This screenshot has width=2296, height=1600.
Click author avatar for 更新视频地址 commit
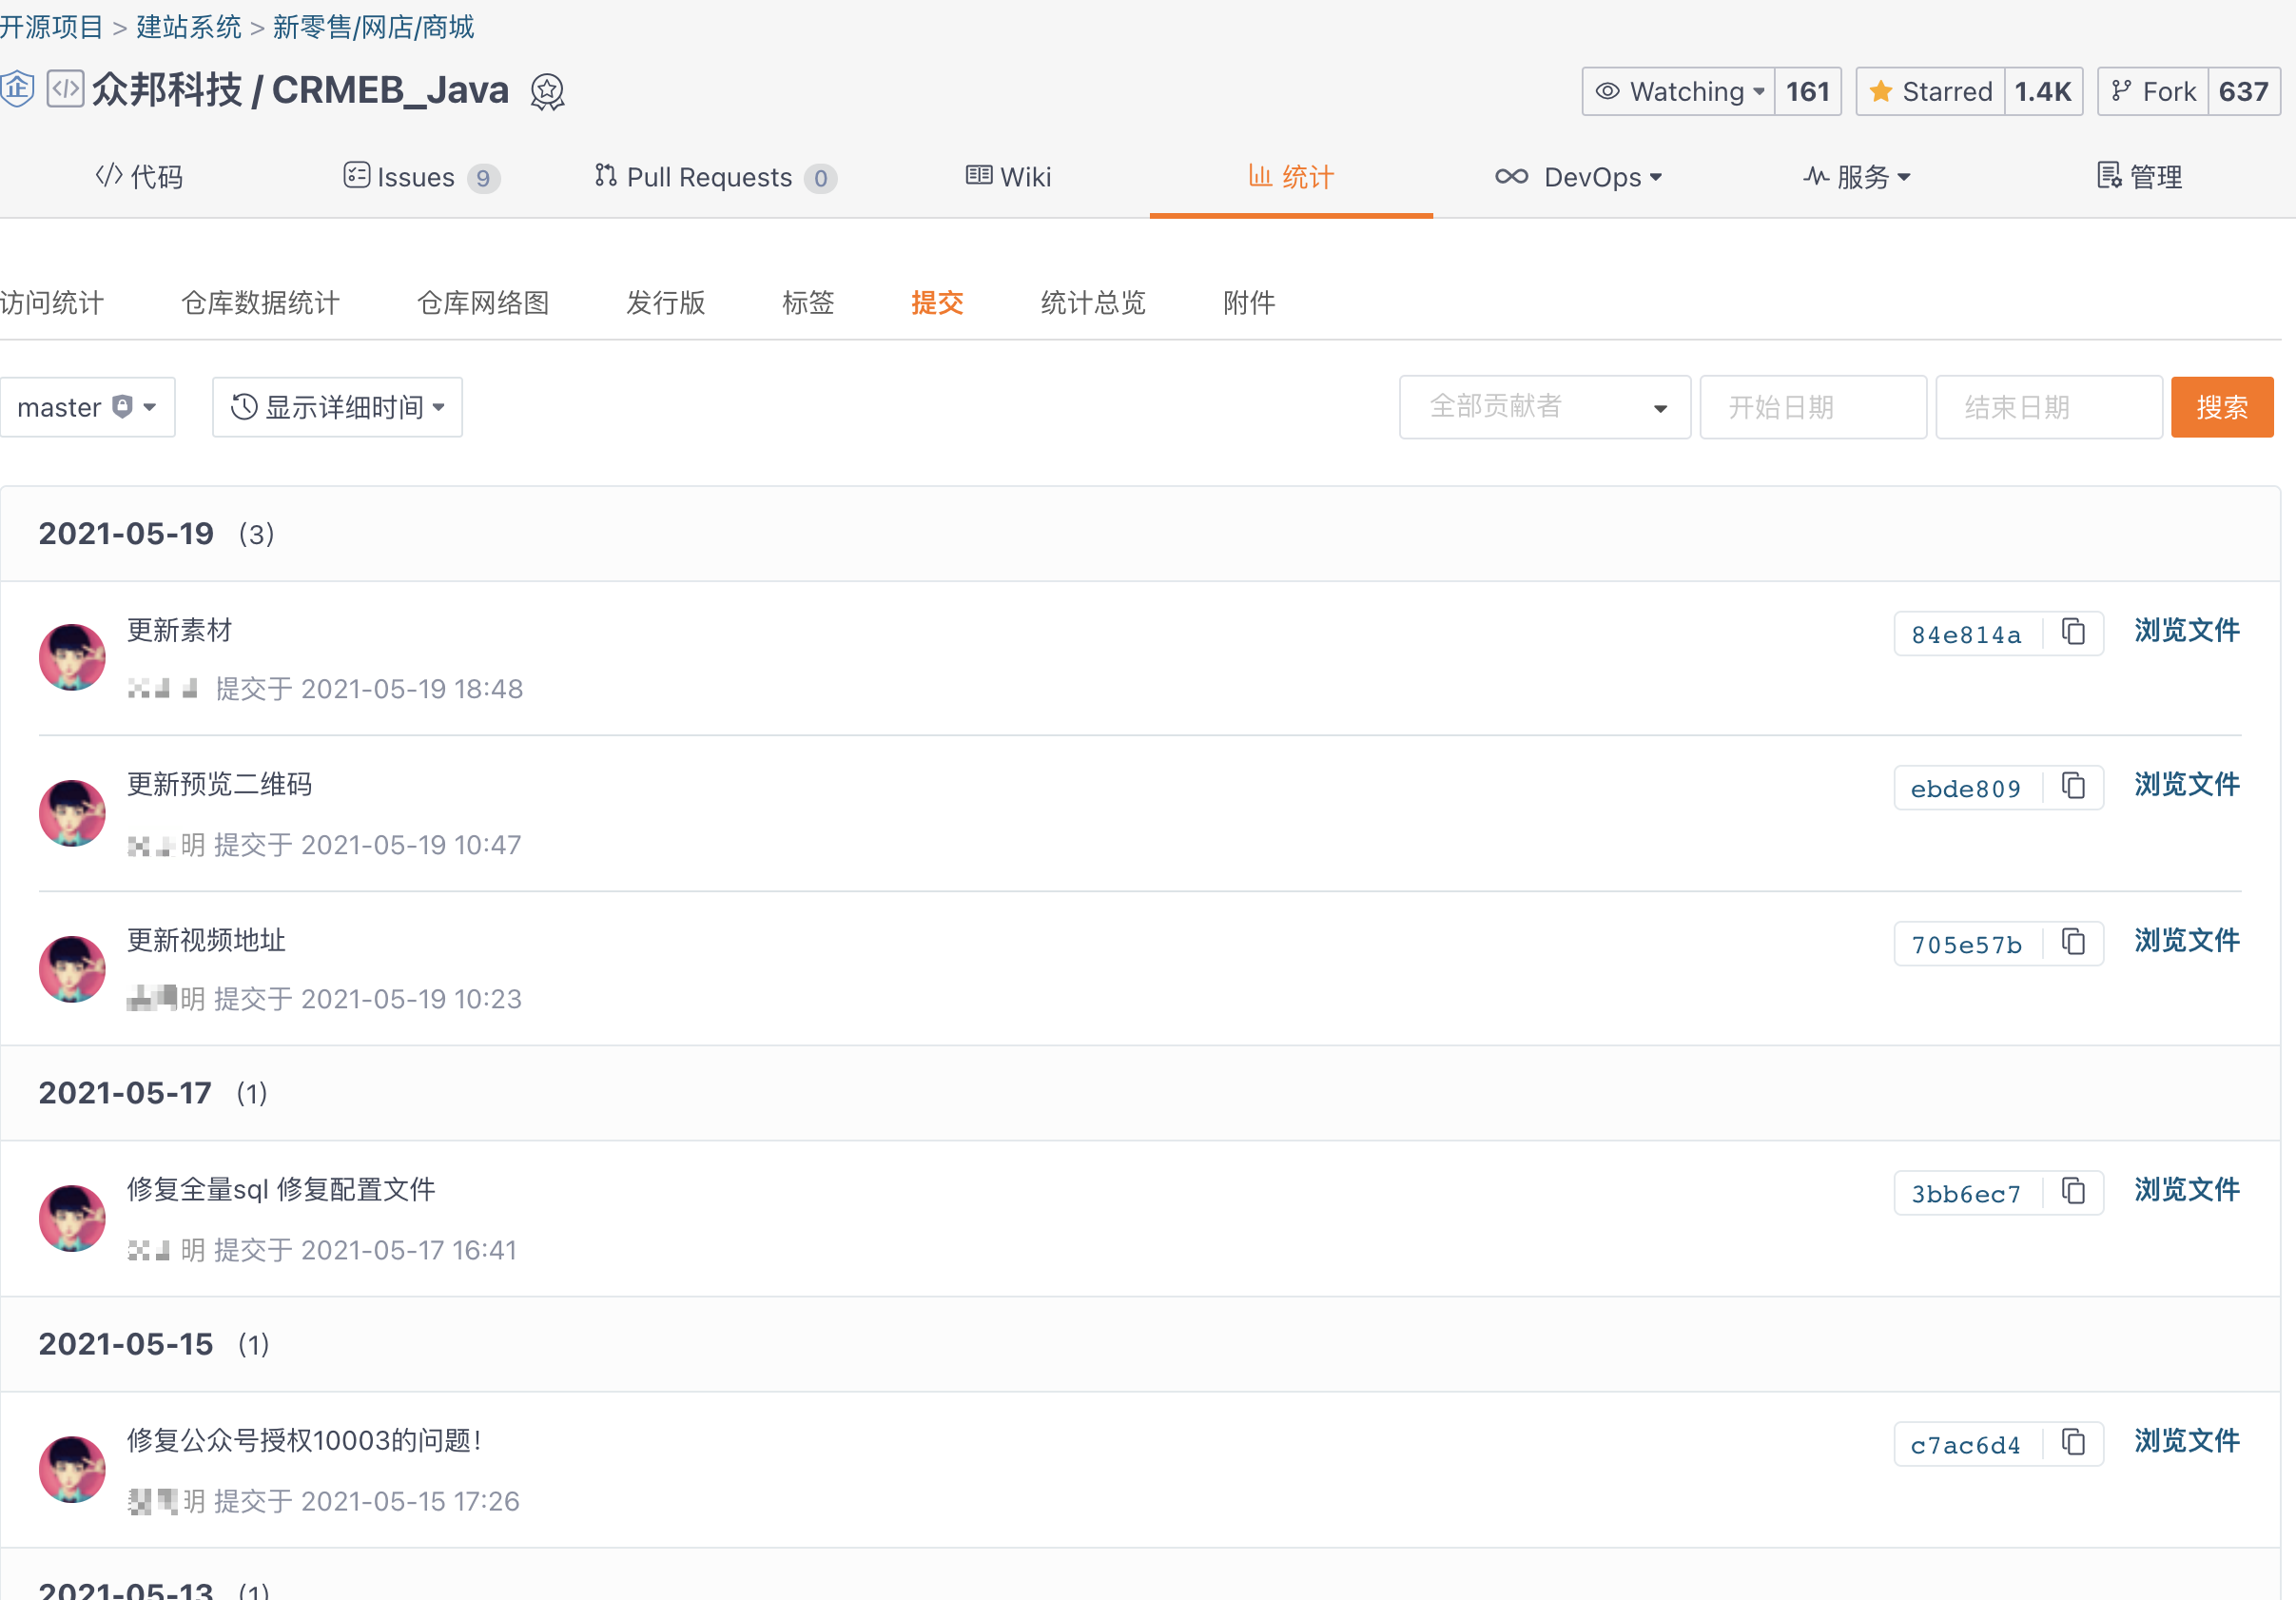[72, 969]
